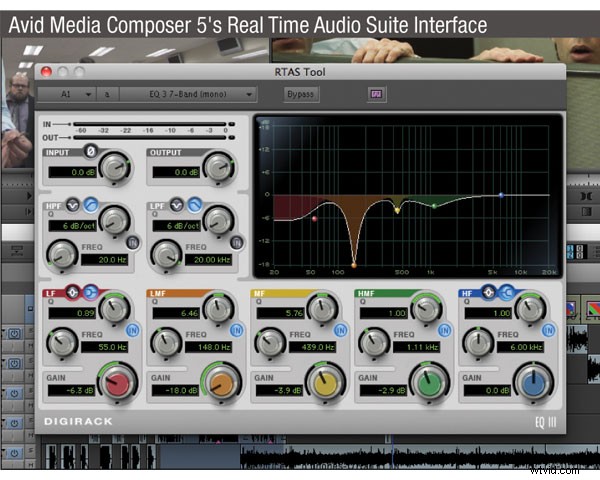Click the MF Q knob

(x=323, y=309)
